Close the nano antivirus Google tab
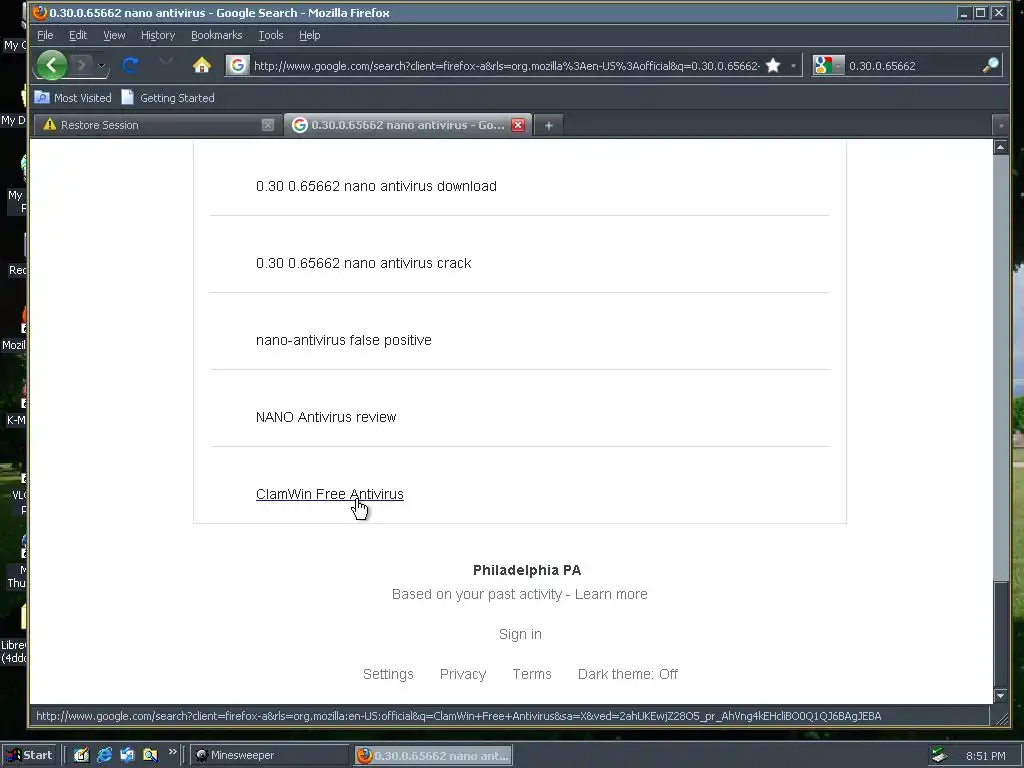 [518, 125]
